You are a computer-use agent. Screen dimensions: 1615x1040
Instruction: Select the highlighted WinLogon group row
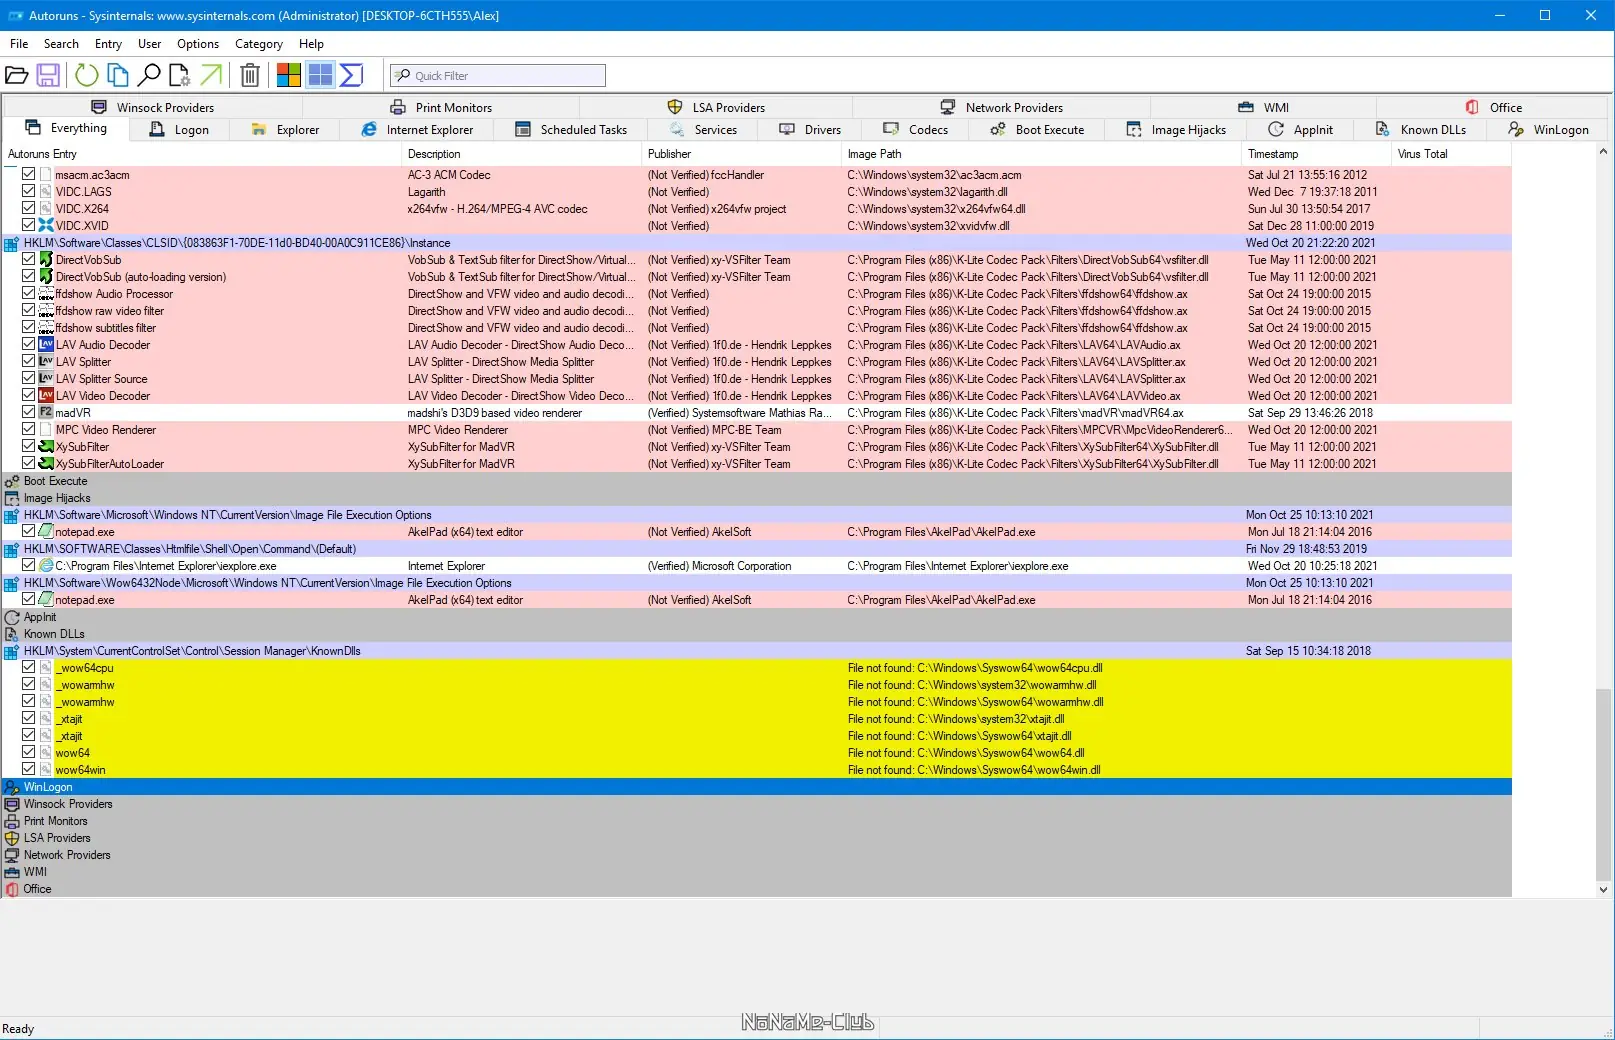click(757, 787)
